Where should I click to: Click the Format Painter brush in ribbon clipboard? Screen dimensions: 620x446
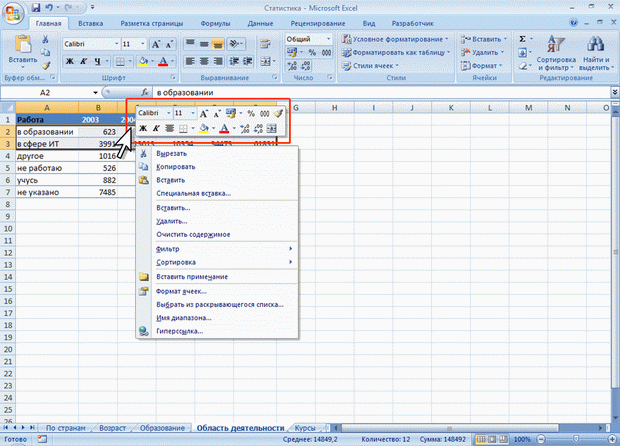coord(45,66)
